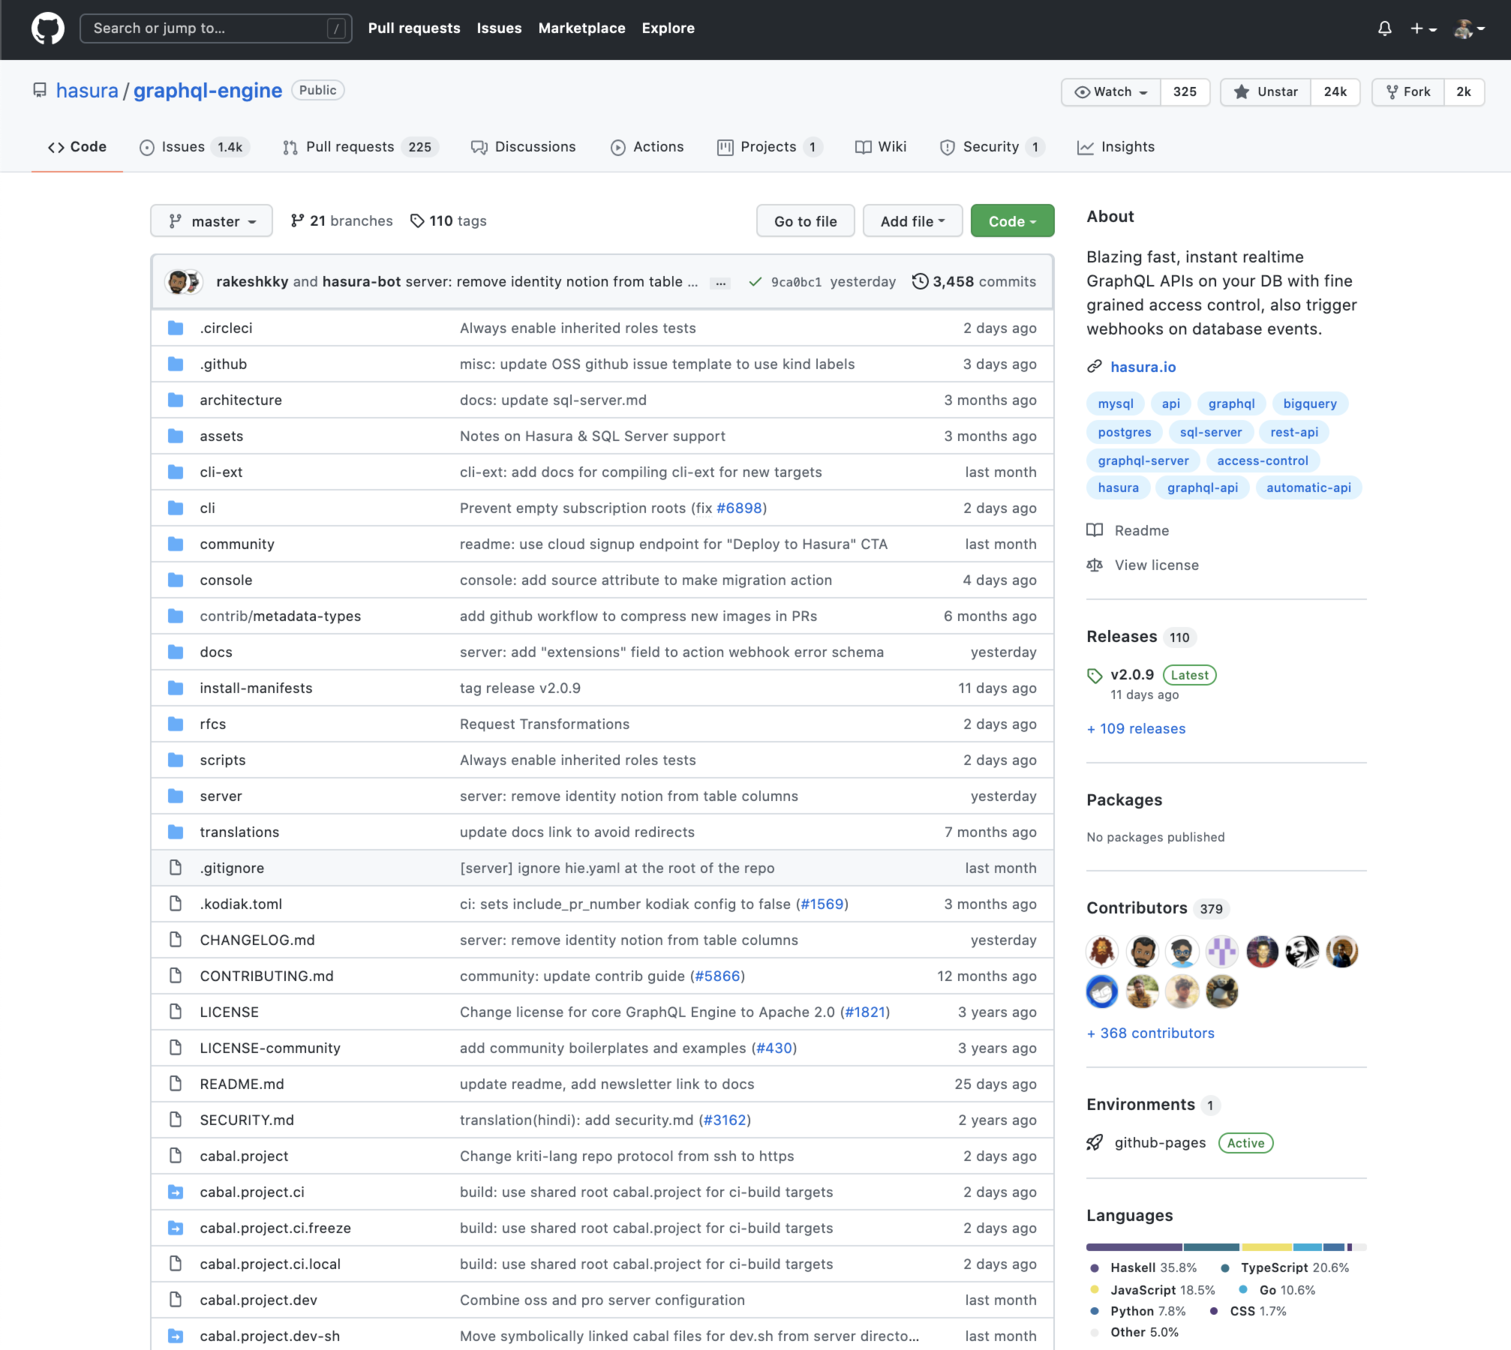
Task: Show the + 109 releases list
Action: (1136, 729)
